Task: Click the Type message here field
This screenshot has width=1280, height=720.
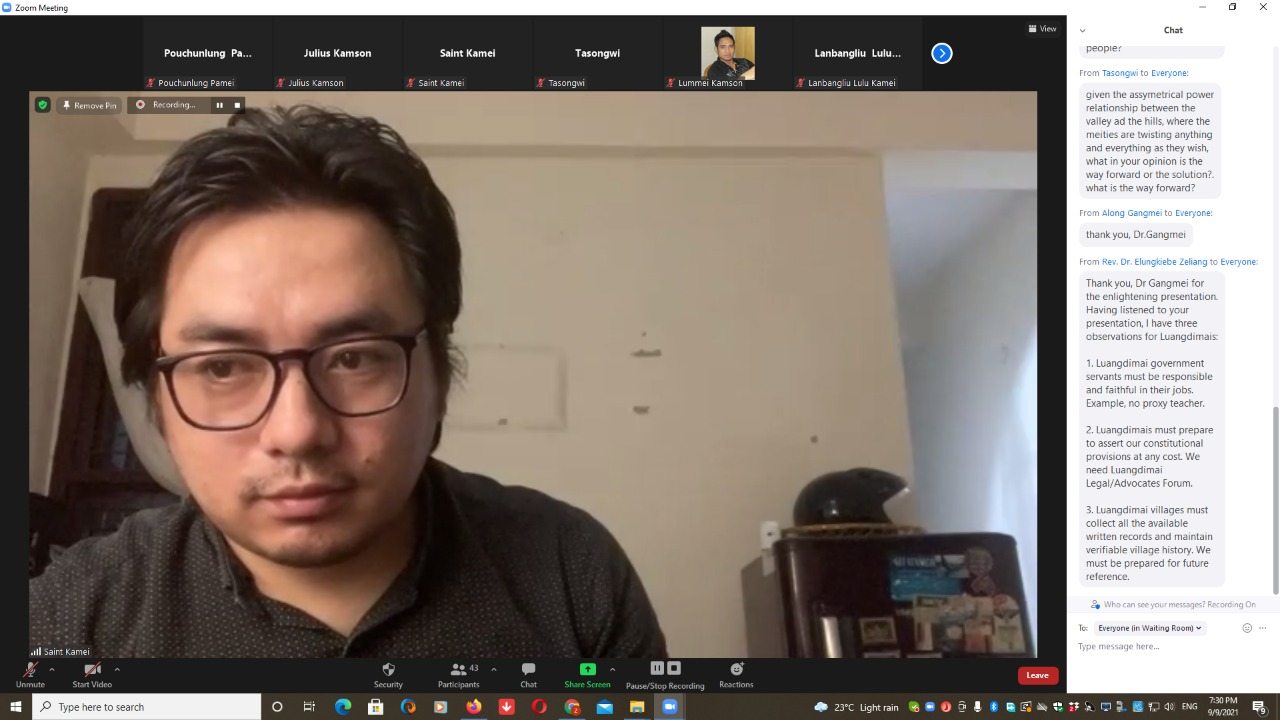Action: pyautogui.click(x=1160, y=647)
